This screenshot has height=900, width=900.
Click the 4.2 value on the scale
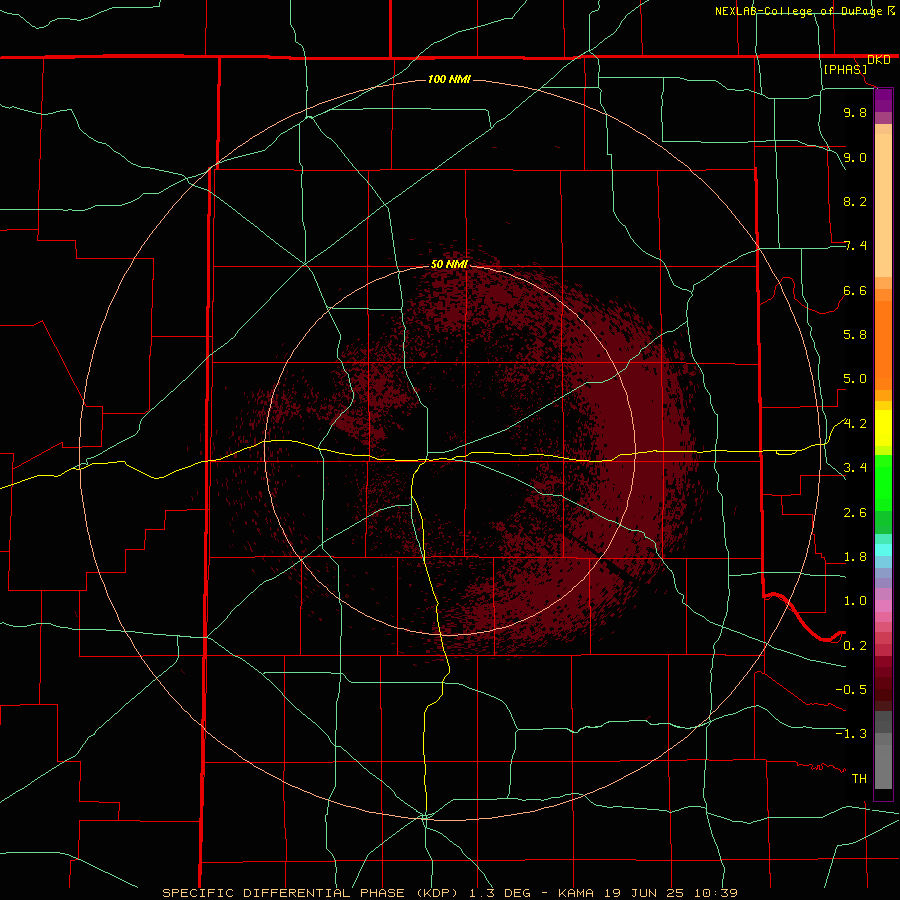point(855,424)
